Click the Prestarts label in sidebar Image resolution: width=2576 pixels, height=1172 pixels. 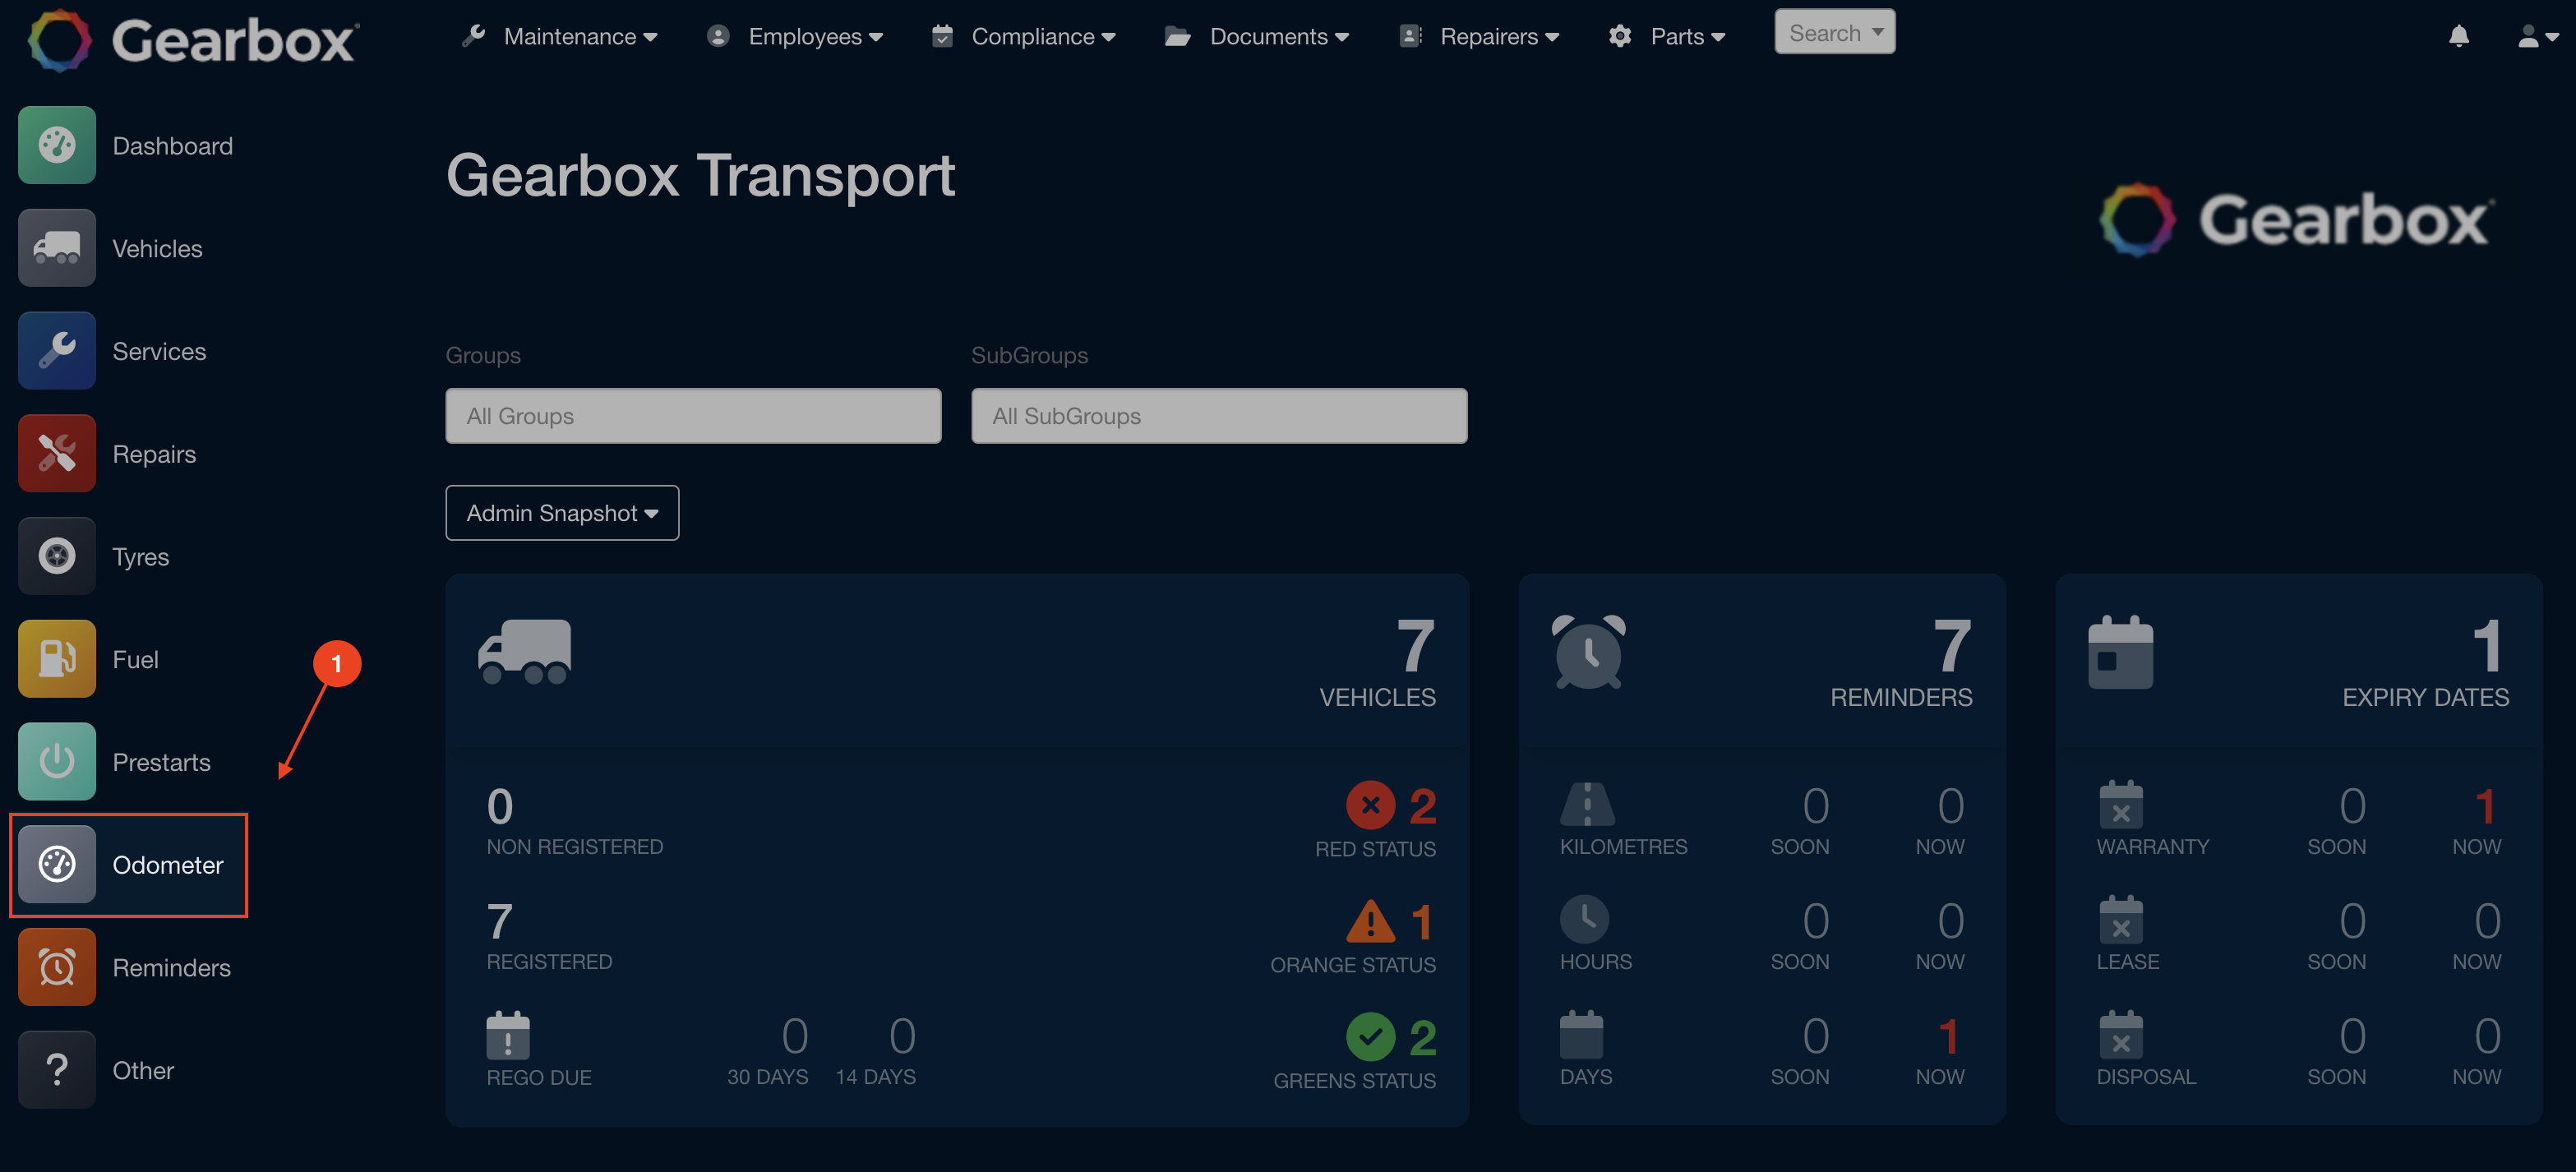tap(161, 763)
